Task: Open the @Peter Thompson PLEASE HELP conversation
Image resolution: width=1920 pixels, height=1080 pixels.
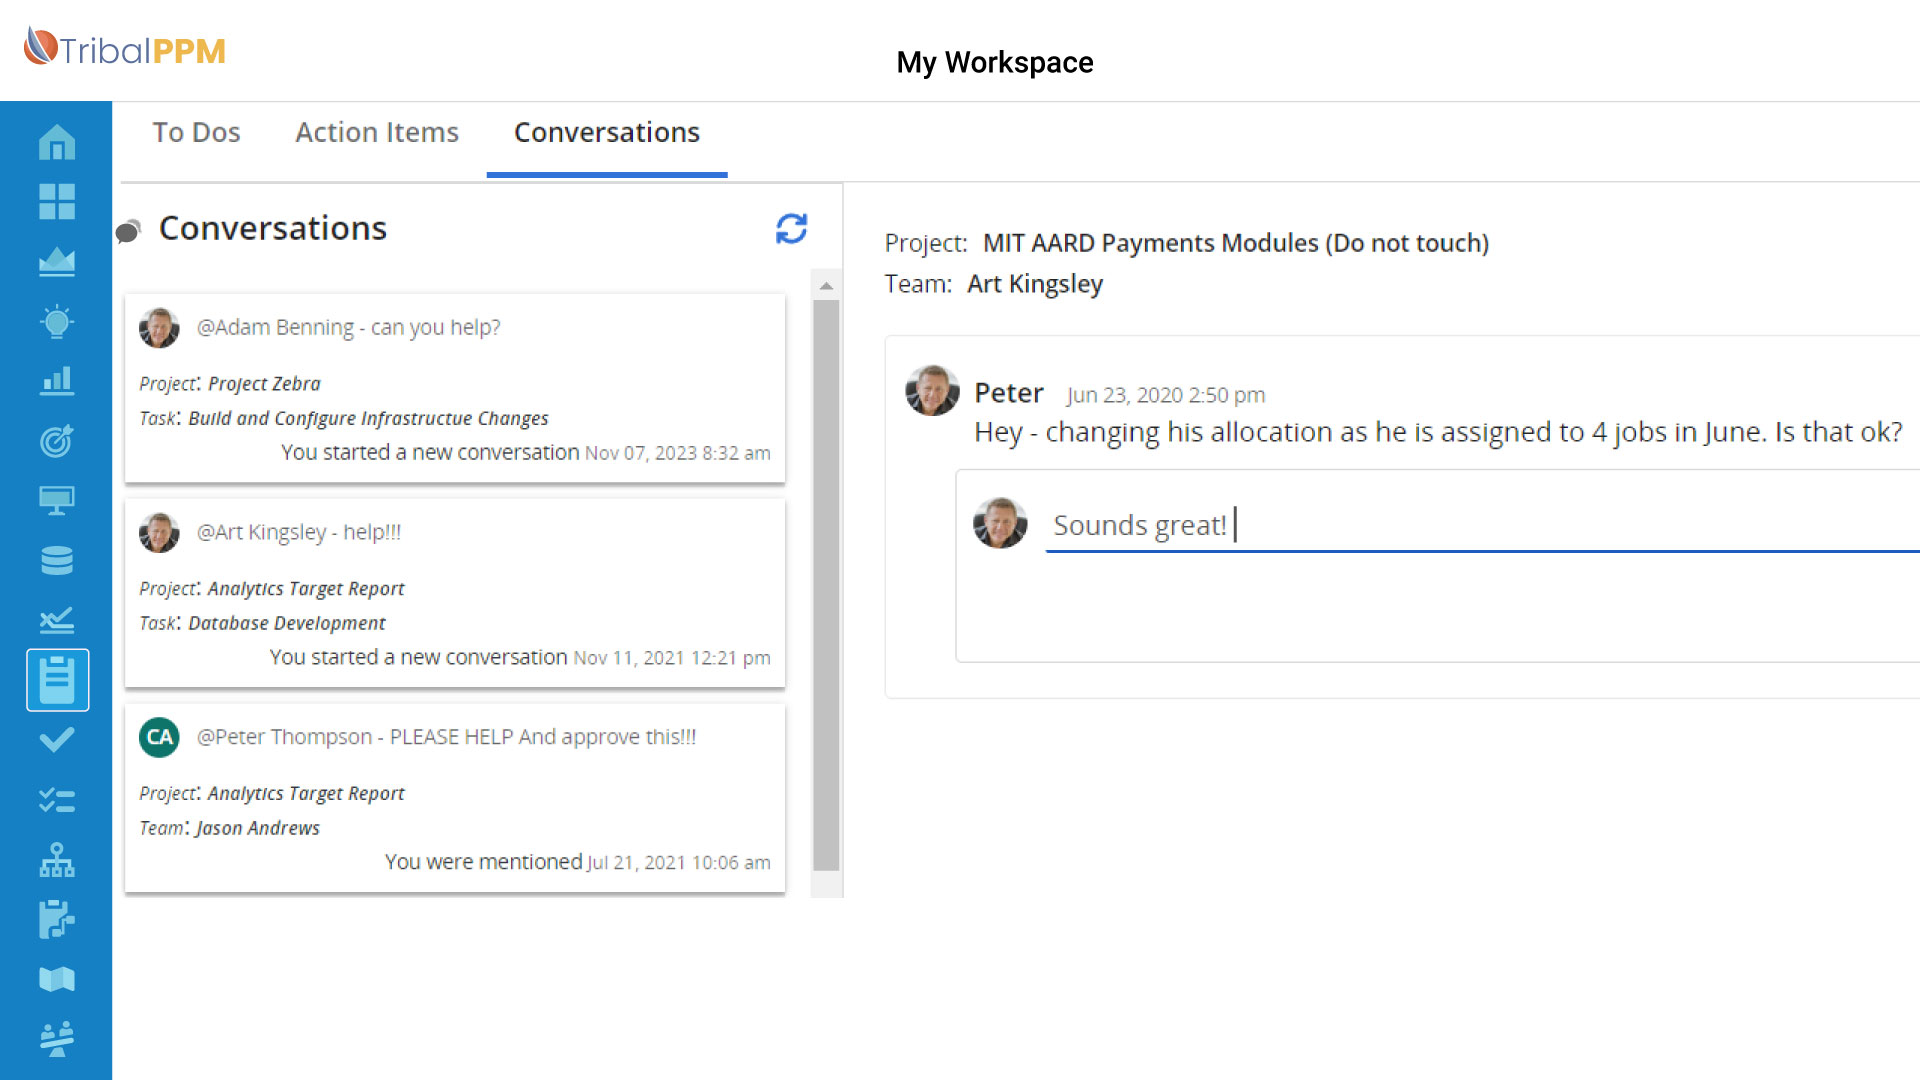Action: point(455,798)
